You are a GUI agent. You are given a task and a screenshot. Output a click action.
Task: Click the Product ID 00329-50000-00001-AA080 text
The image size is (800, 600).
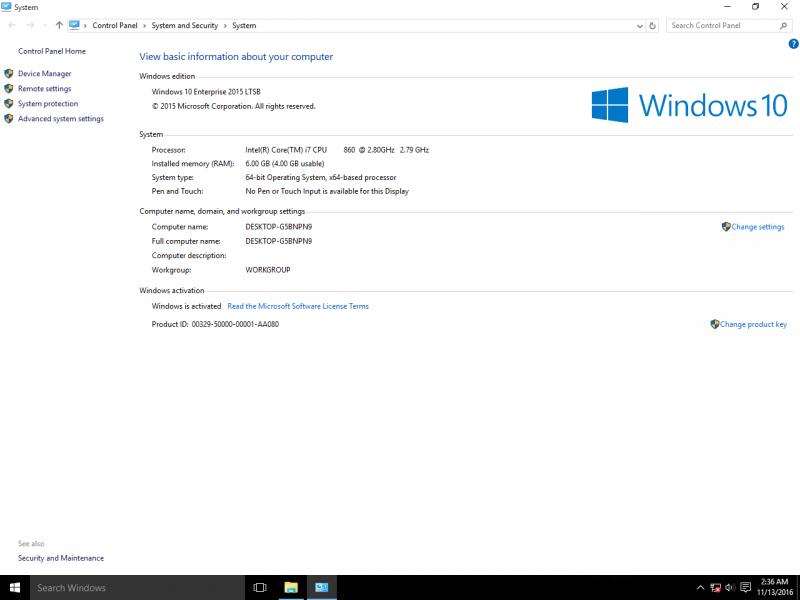215,324
